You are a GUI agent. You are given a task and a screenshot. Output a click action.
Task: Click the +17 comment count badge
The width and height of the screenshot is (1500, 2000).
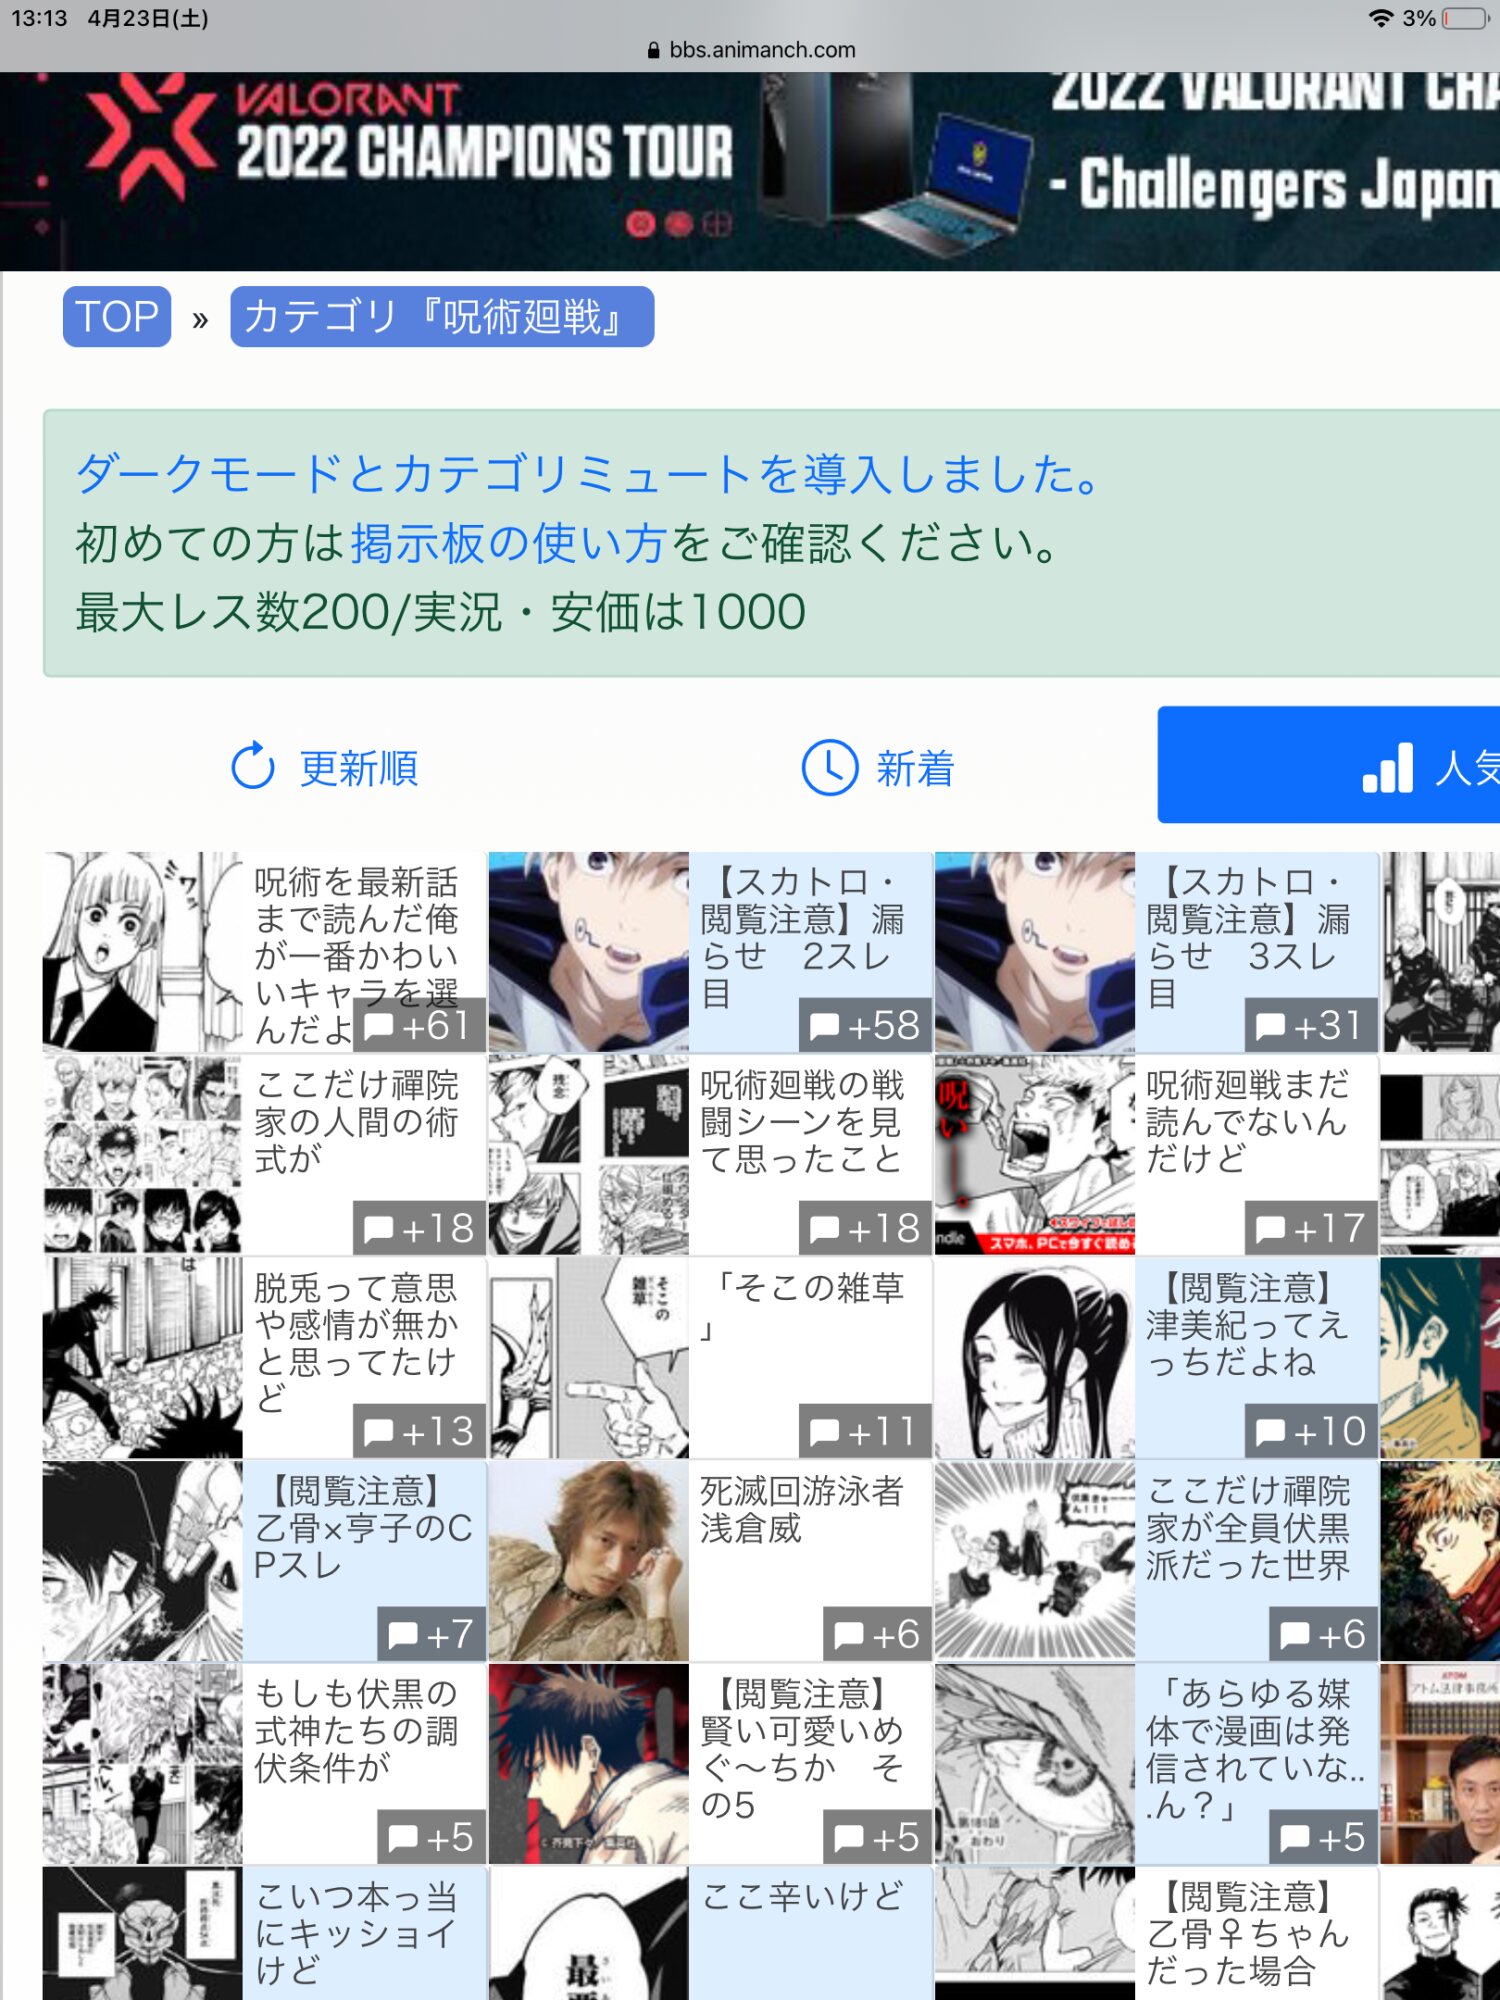click(1310, 1228)
